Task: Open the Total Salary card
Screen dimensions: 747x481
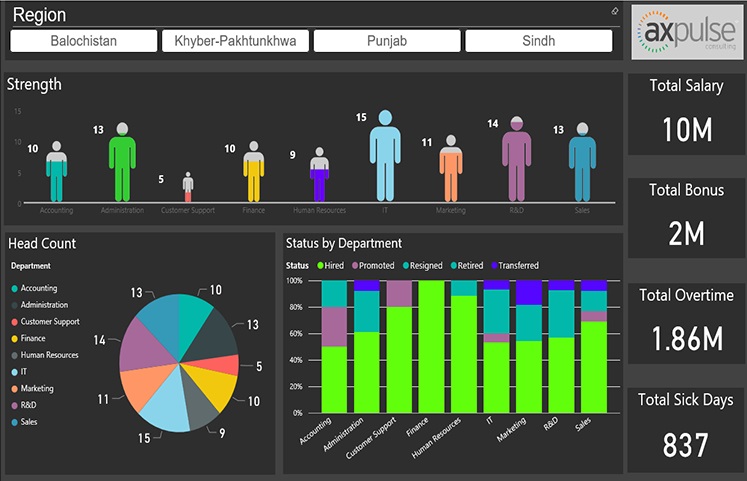Action: coord(686,113)
